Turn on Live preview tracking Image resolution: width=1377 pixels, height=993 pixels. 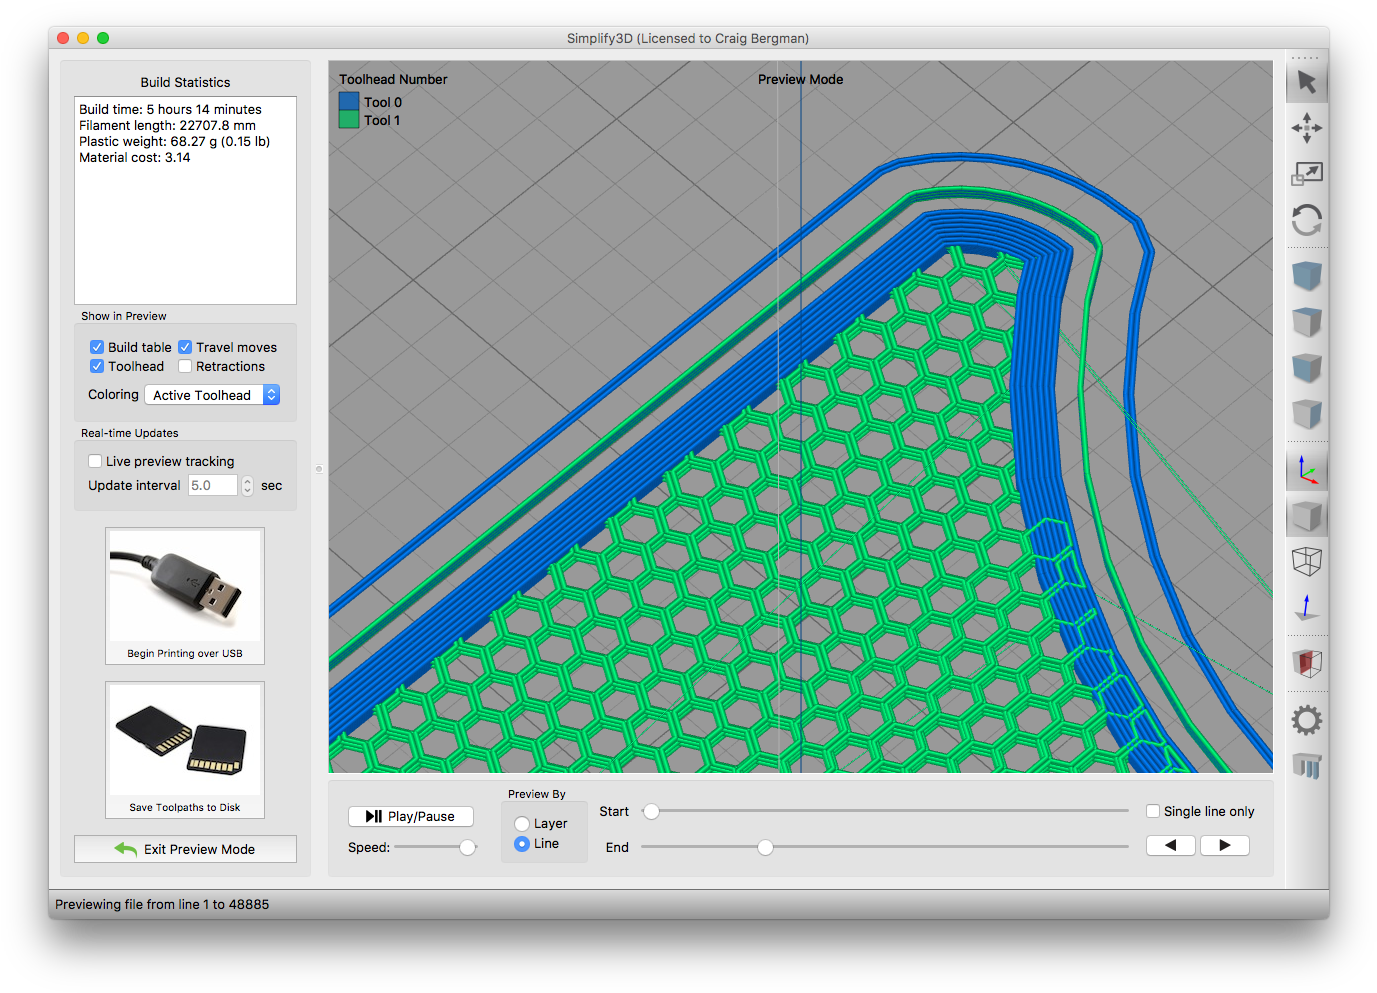pyautogui.click(x=95, y=461)
